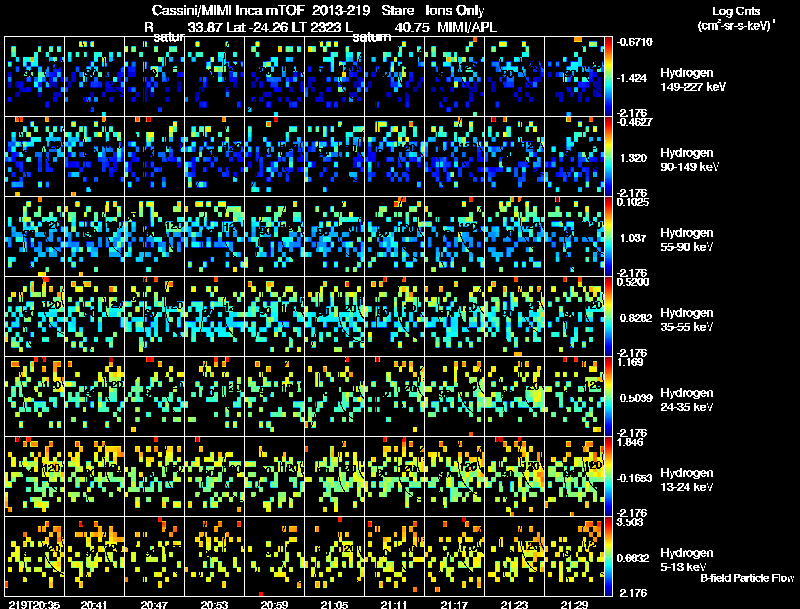Open the Hydrogen 24-35 keV panel at 20:53
The width and height of the screenshot is (800, 609).
[x=214, y=396]
